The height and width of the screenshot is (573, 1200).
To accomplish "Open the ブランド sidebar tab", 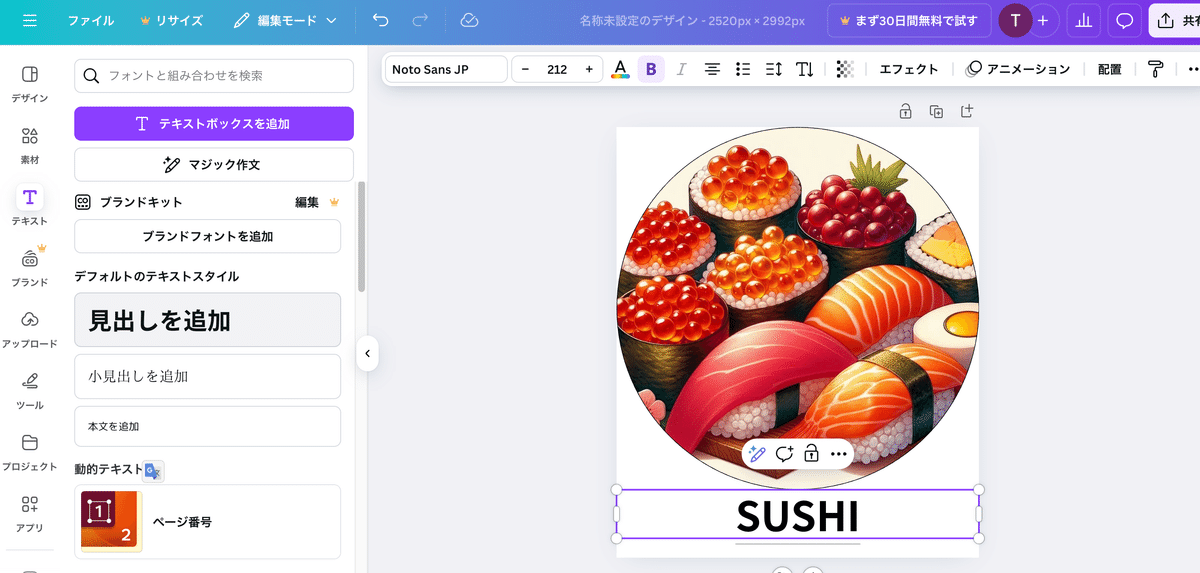I will click(x=30, y=268).
